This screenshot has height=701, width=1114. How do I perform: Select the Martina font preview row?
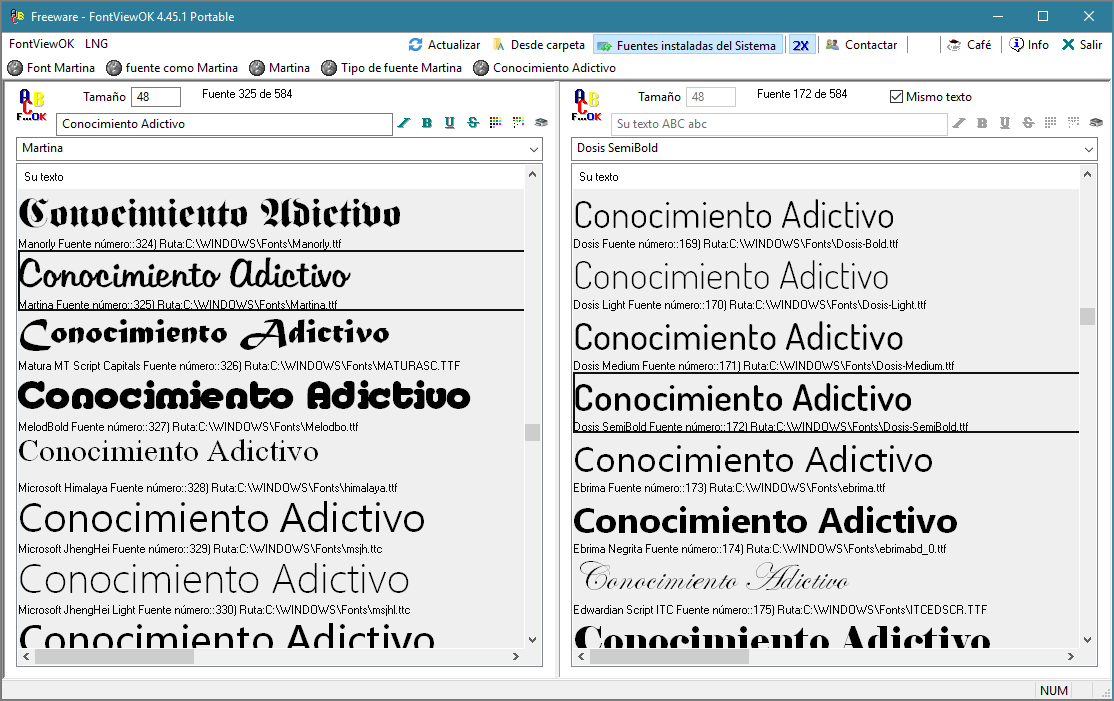pyautogui.click(x=271, y=281)
